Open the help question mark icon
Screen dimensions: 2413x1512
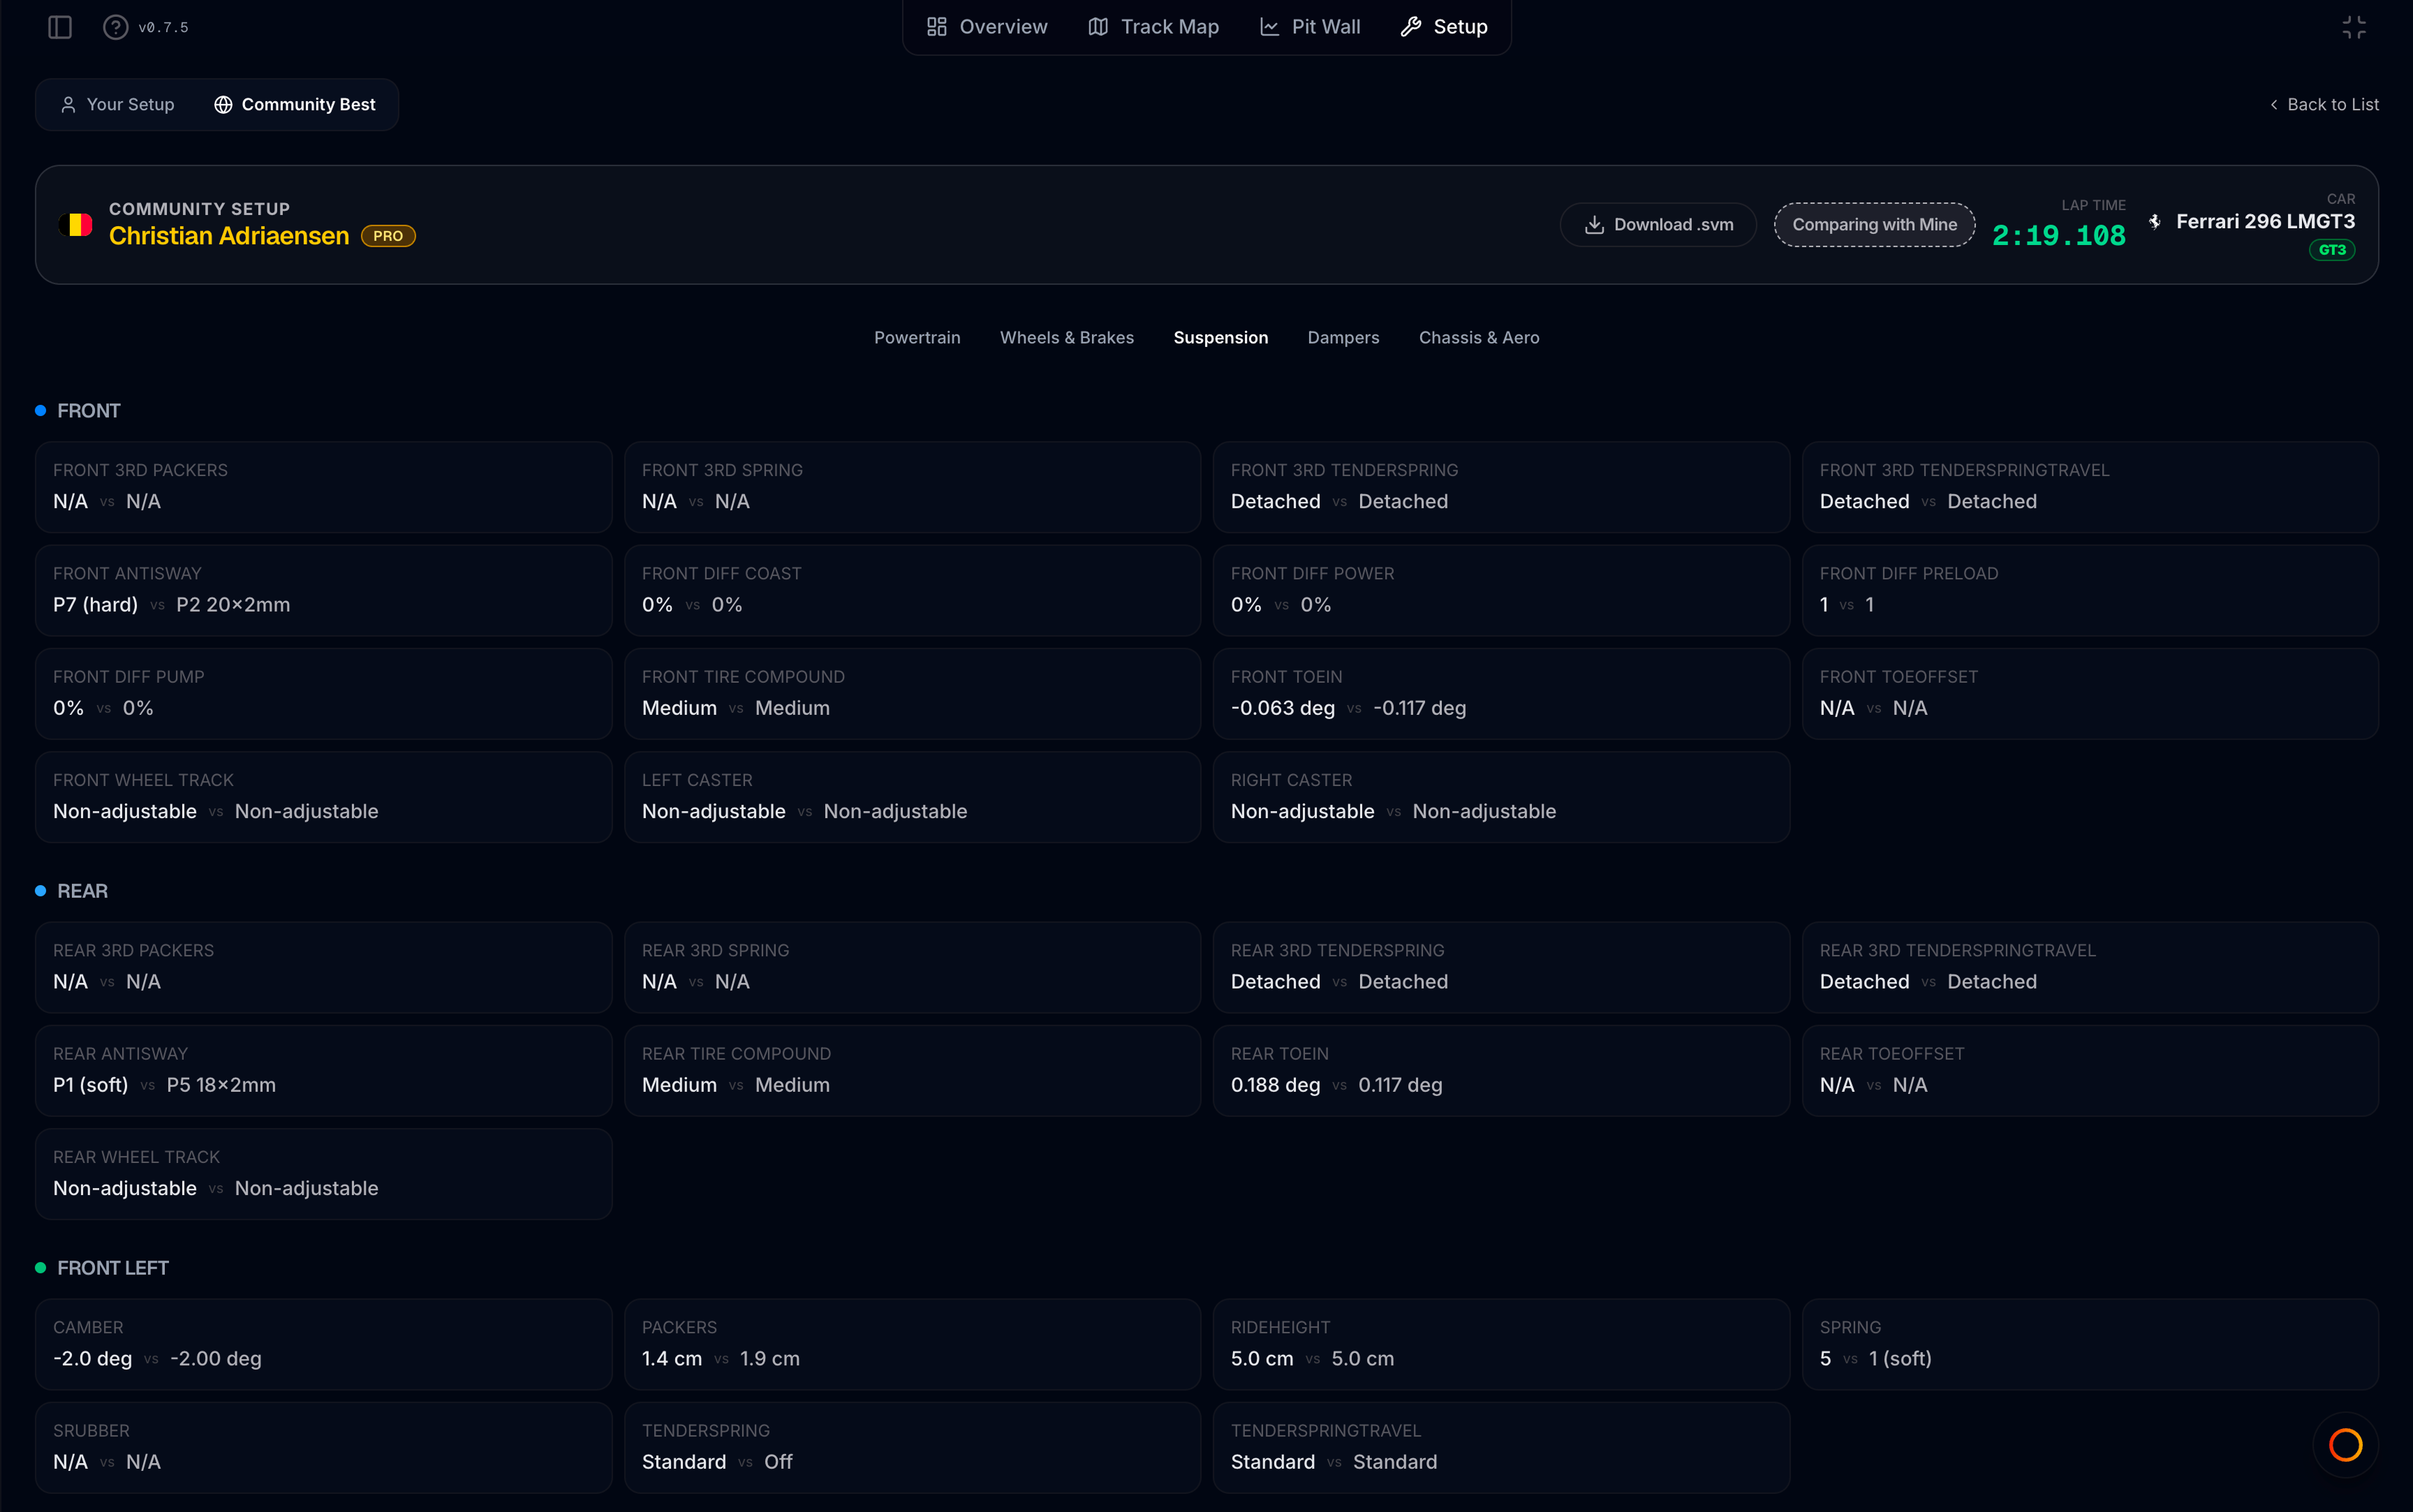[116, 27]
